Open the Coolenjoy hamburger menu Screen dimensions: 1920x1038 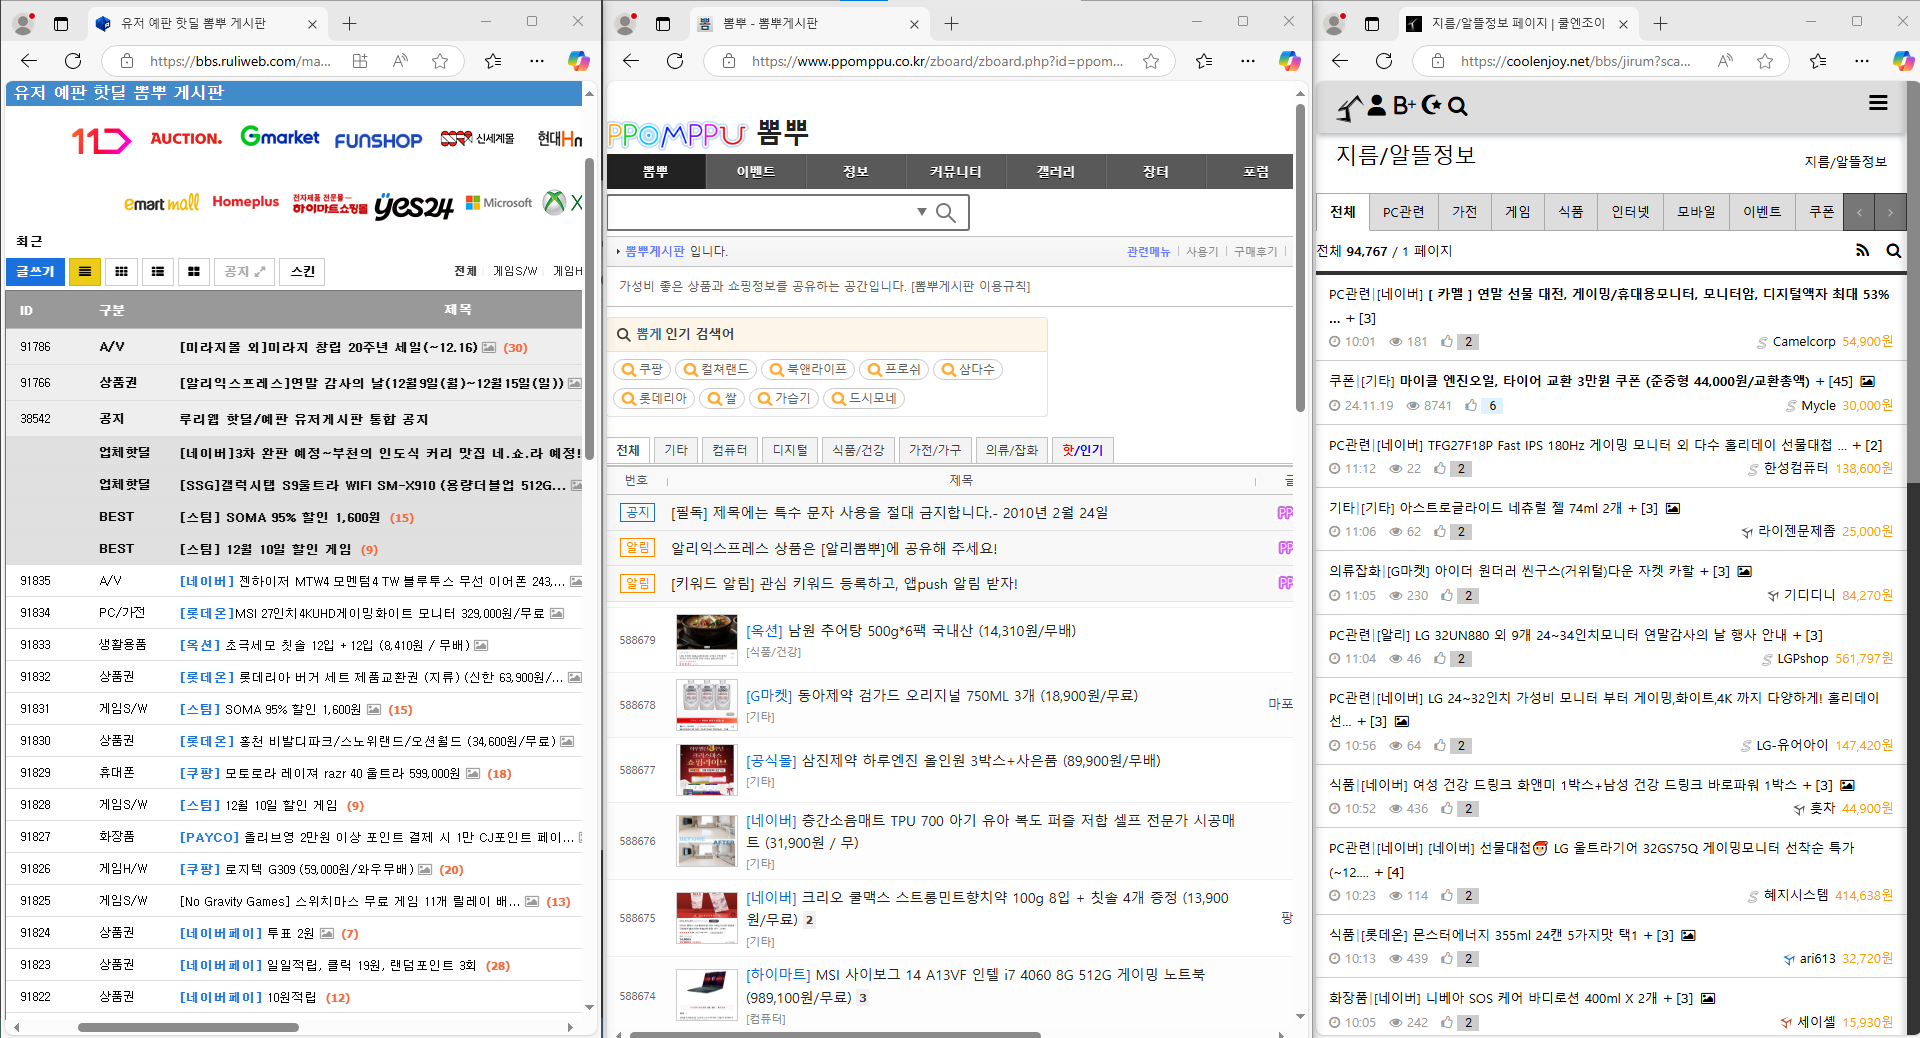pyautogui.click(x=1878, y=103)
